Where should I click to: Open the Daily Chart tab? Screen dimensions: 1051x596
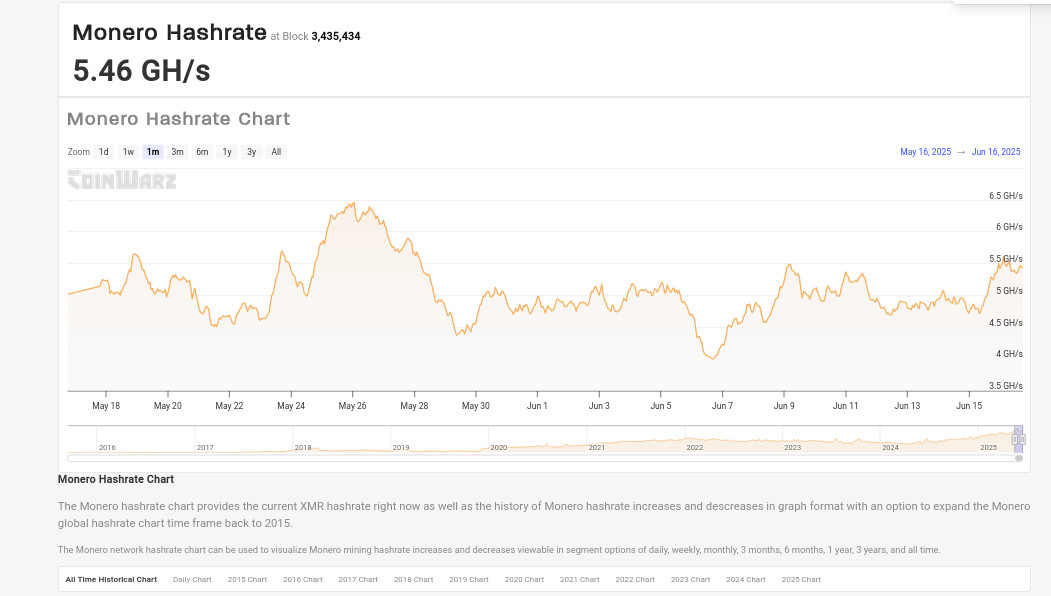(x=192, y=579)
